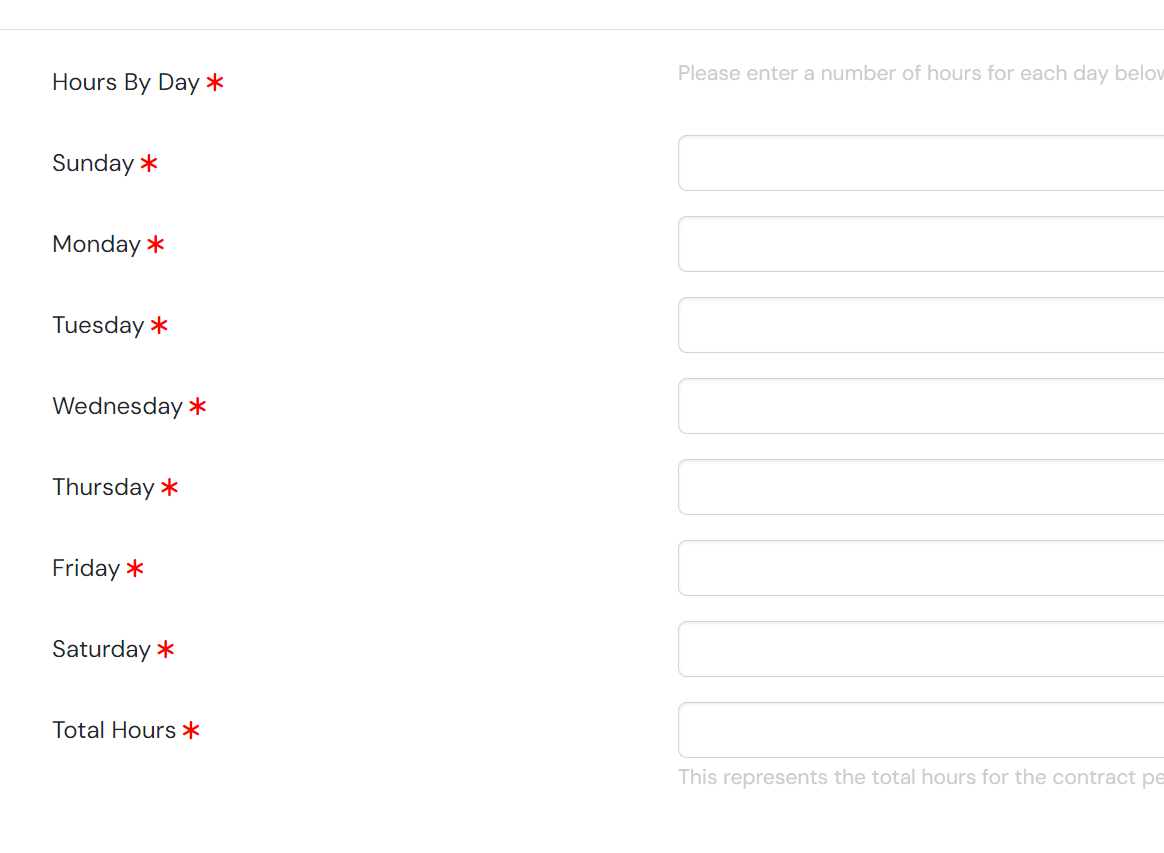Image resolution: width=1164 pixels, height=853 pixels.
Task: Click the Friday field label
Action: [86, 568]
